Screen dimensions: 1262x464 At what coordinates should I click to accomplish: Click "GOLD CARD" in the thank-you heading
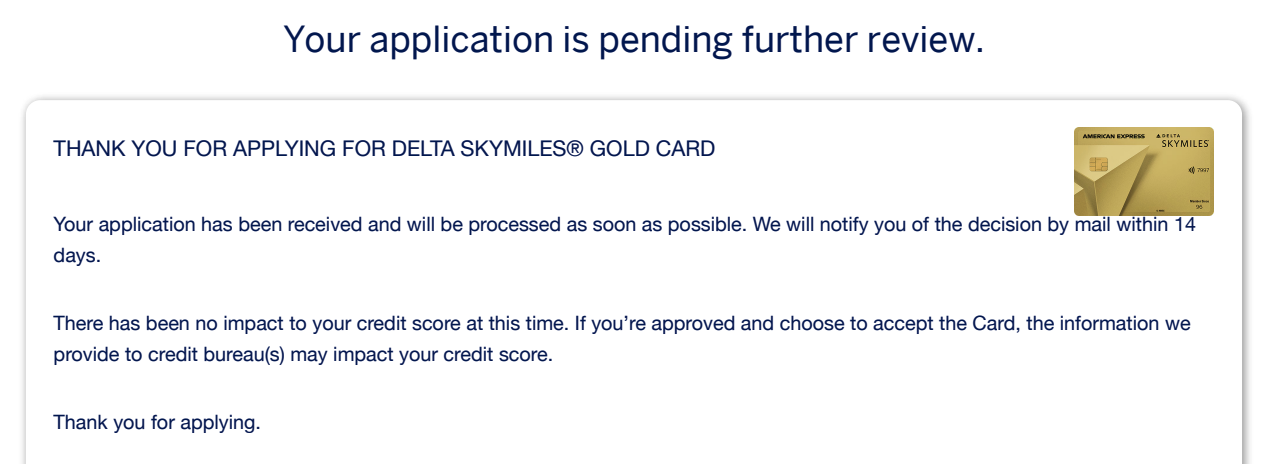(652, 150)
